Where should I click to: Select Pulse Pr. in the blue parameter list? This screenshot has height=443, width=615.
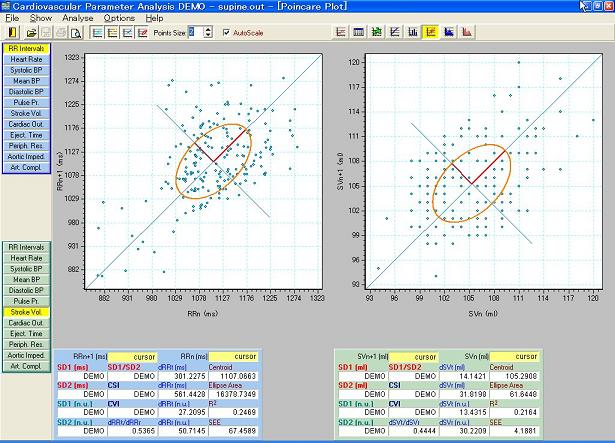[26, 102]
